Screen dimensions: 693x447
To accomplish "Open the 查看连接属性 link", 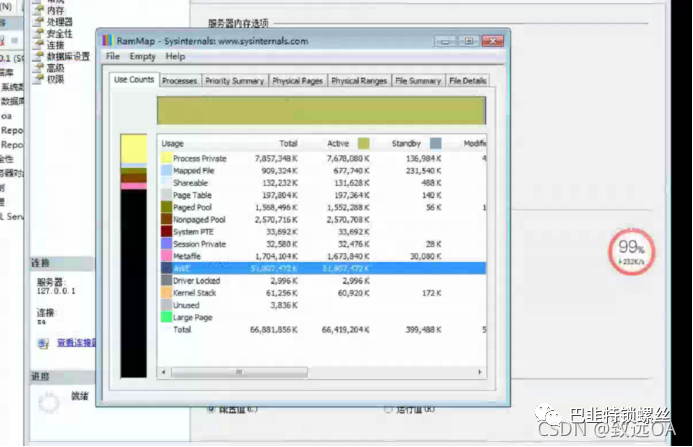I will (x=76, y=343).
